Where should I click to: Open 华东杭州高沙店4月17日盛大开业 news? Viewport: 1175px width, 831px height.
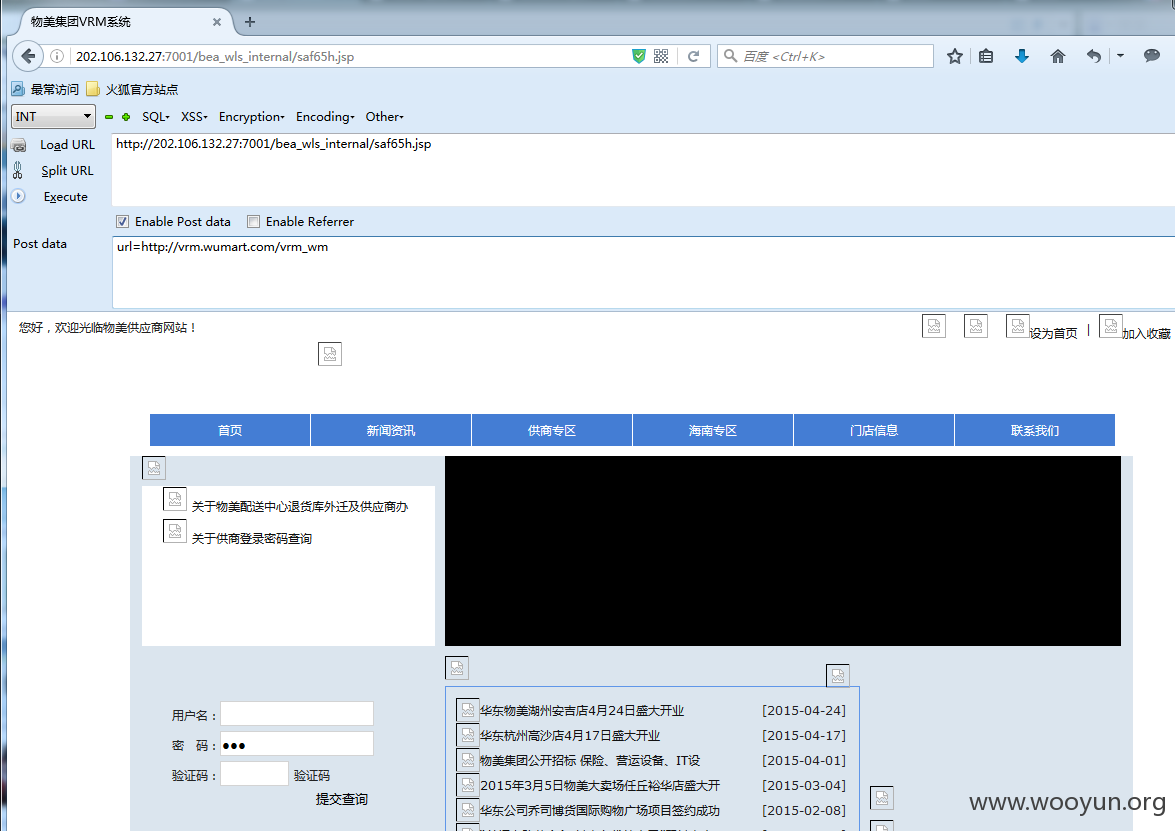[x=570, y=735]
